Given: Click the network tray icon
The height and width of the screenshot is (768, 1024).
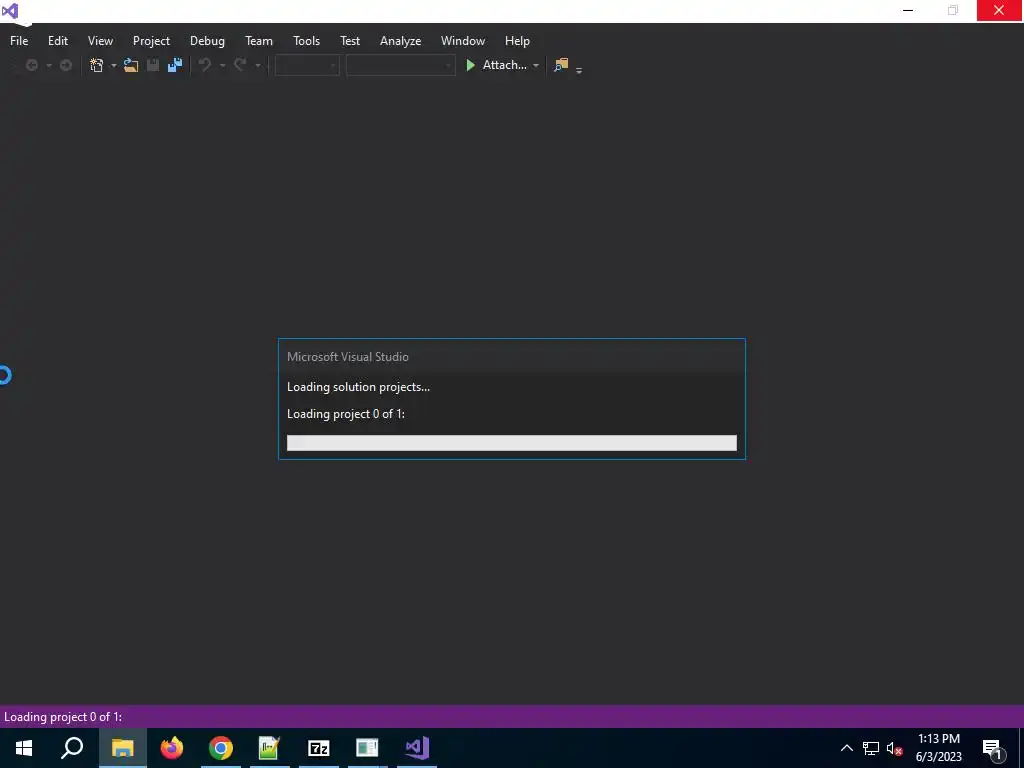Looking at the screenshot, I should pyautogui.click(x=871, y=748).
